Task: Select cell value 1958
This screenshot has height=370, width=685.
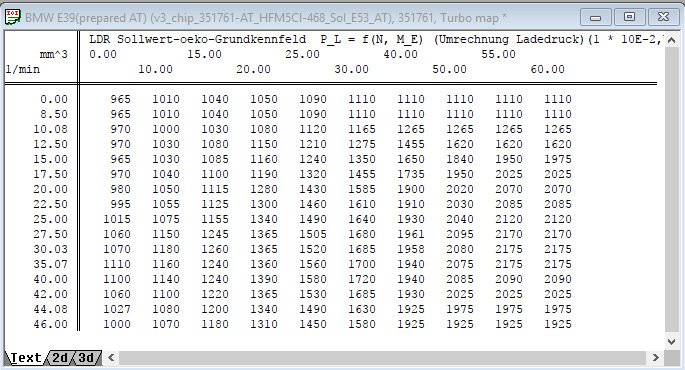Action: pos(411,249)
